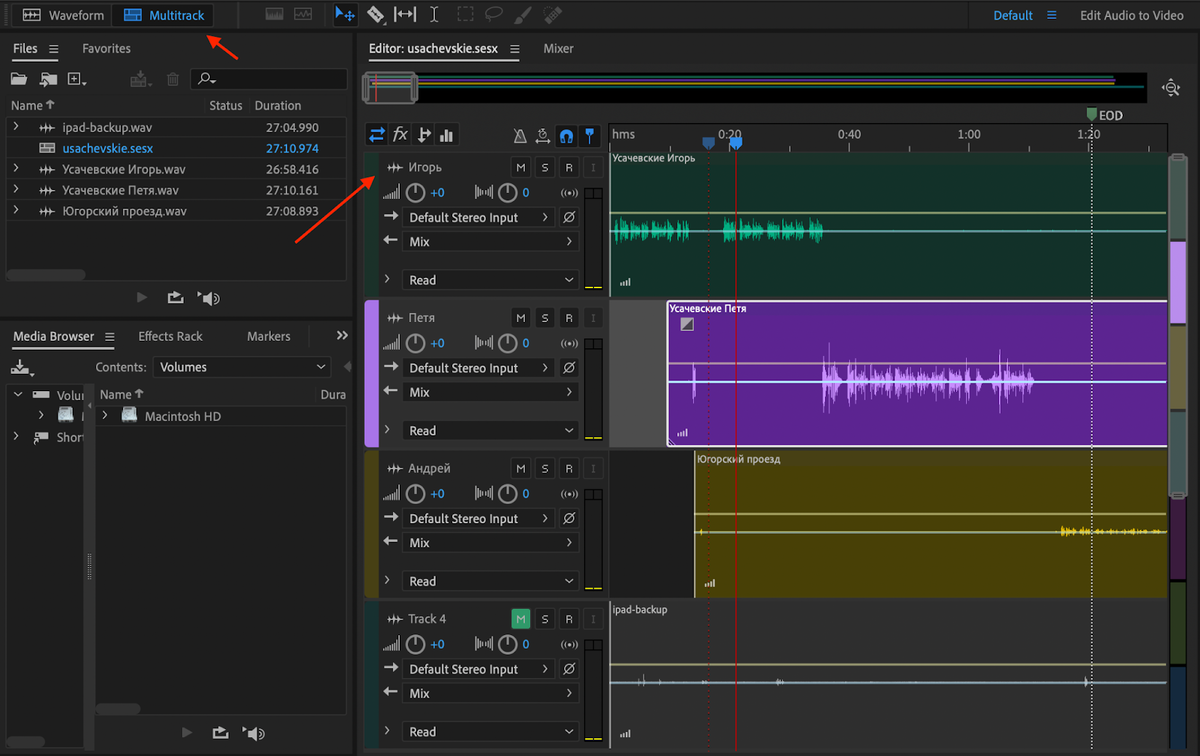Click the zoom navigator magnifier icon
Image resolution: width=1200 pixels, height=756 pixels.
[x=1171, y=89]
